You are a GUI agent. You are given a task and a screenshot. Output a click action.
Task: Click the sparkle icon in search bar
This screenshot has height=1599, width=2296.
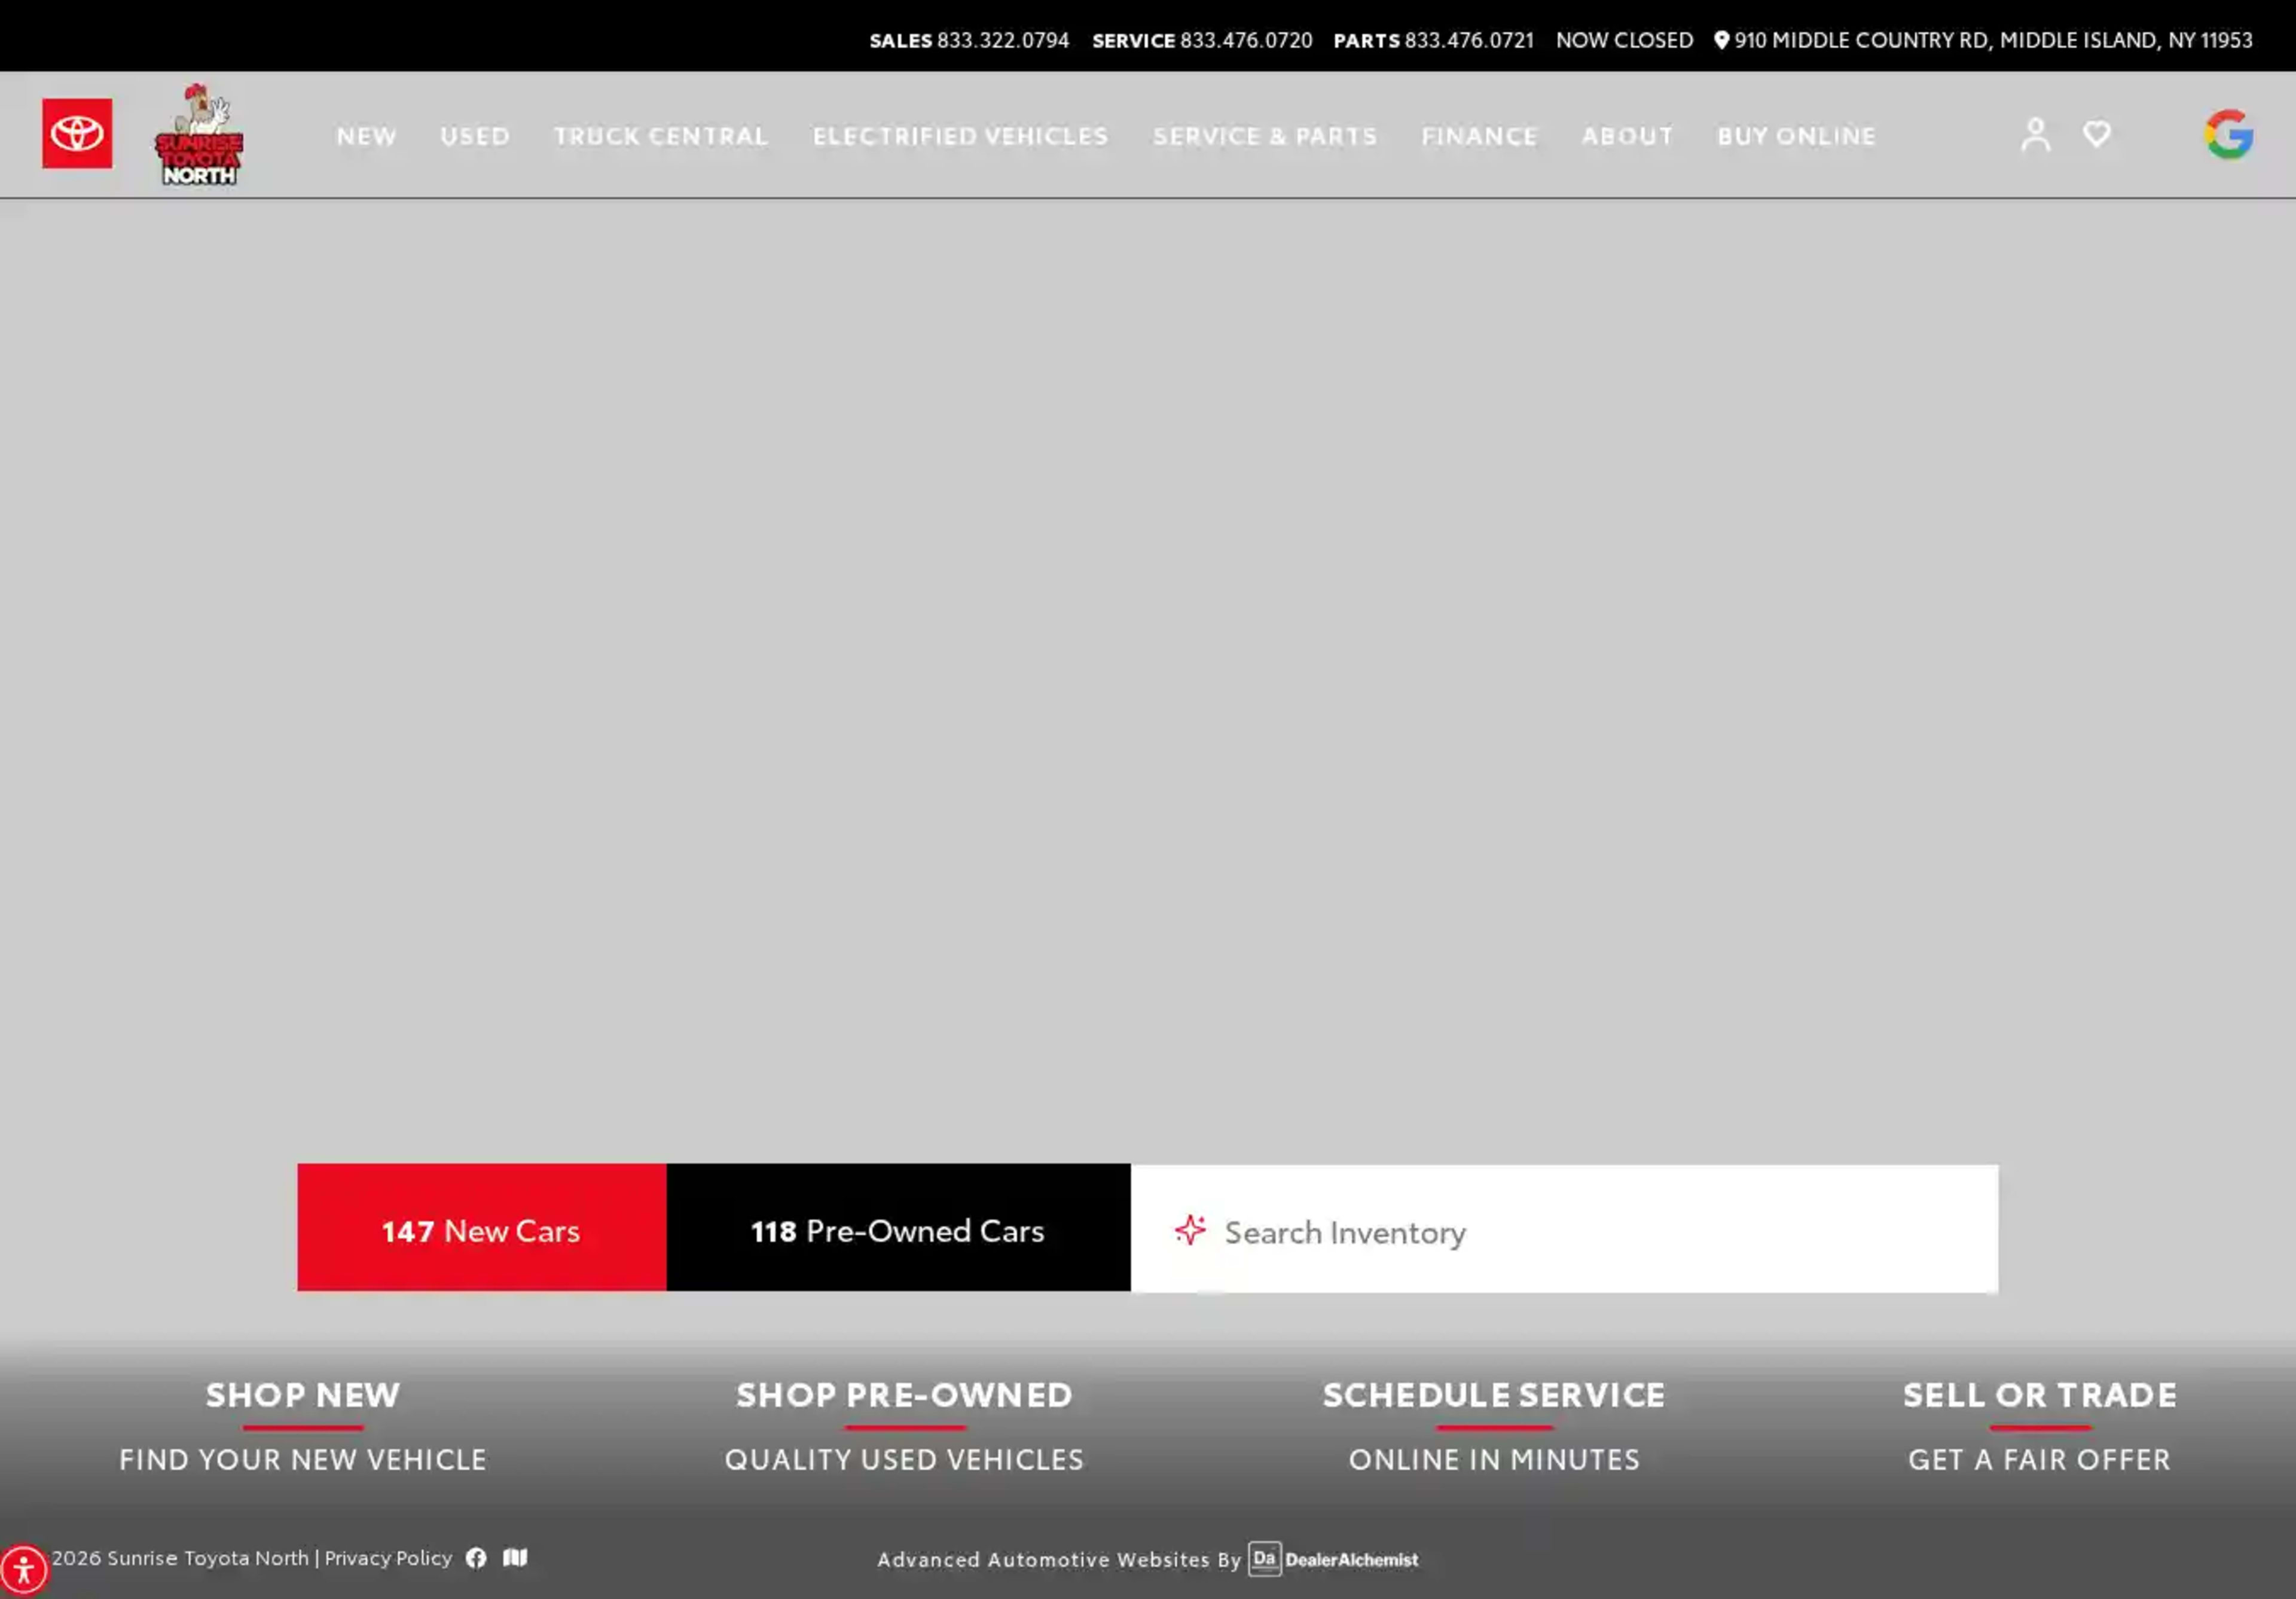1190,1229
